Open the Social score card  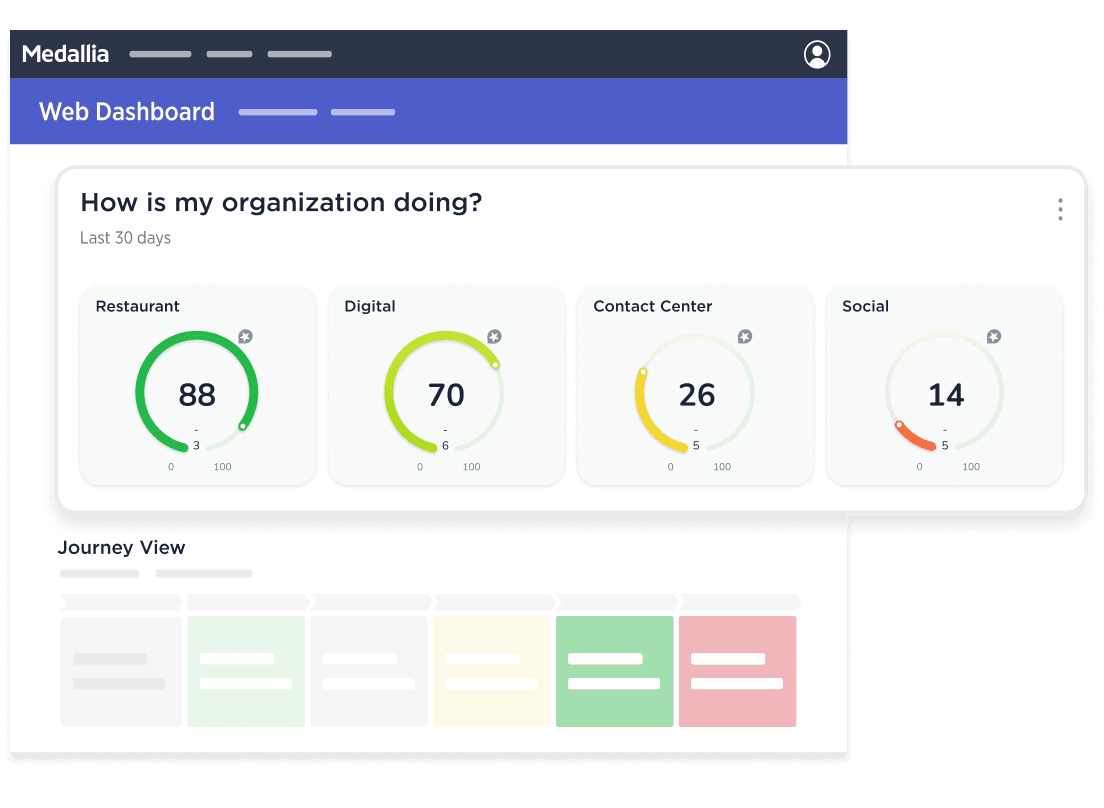coord(944,385)
